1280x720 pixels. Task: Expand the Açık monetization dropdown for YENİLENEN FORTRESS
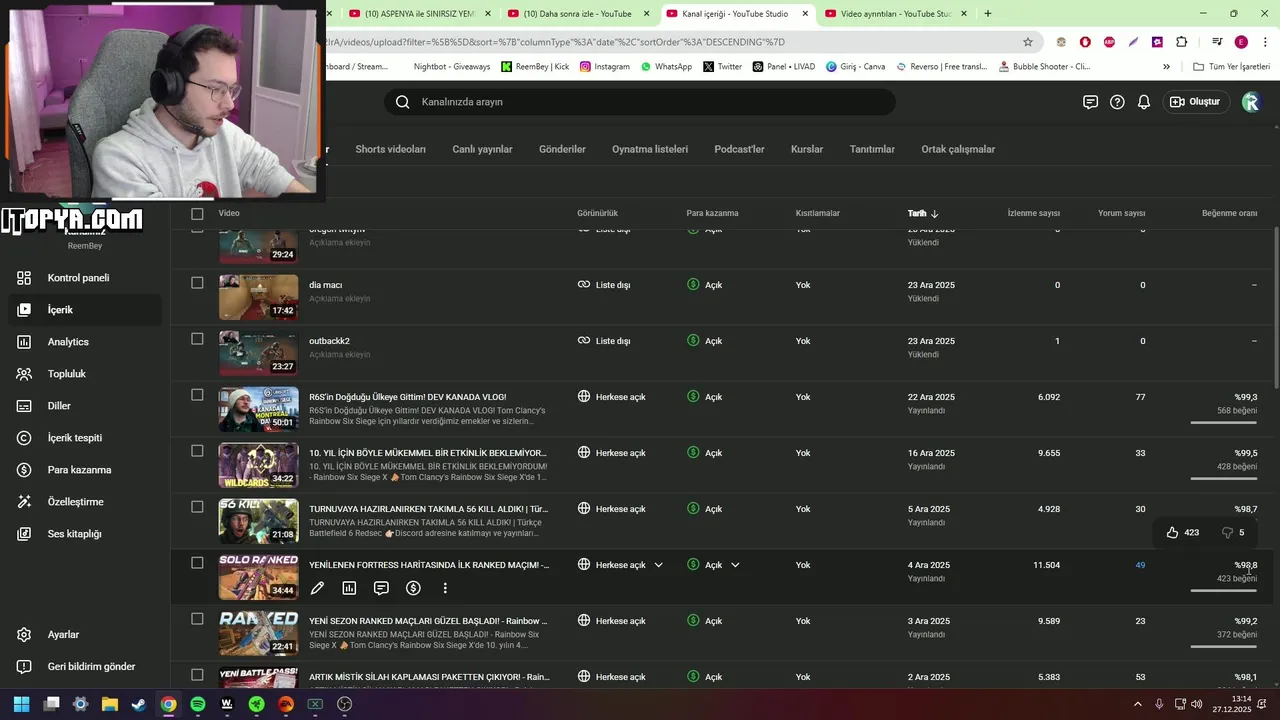click(735, 565)
